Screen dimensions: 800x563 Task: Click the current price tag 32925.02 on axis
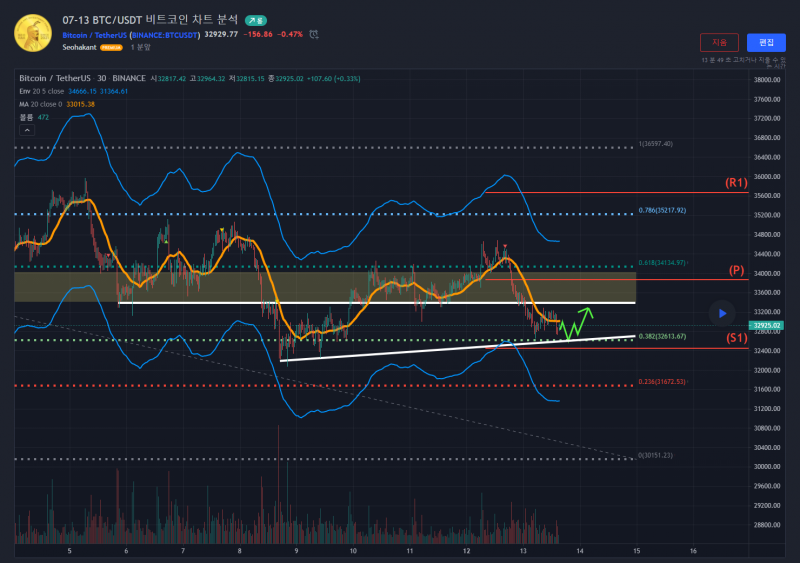pos(766,326)
